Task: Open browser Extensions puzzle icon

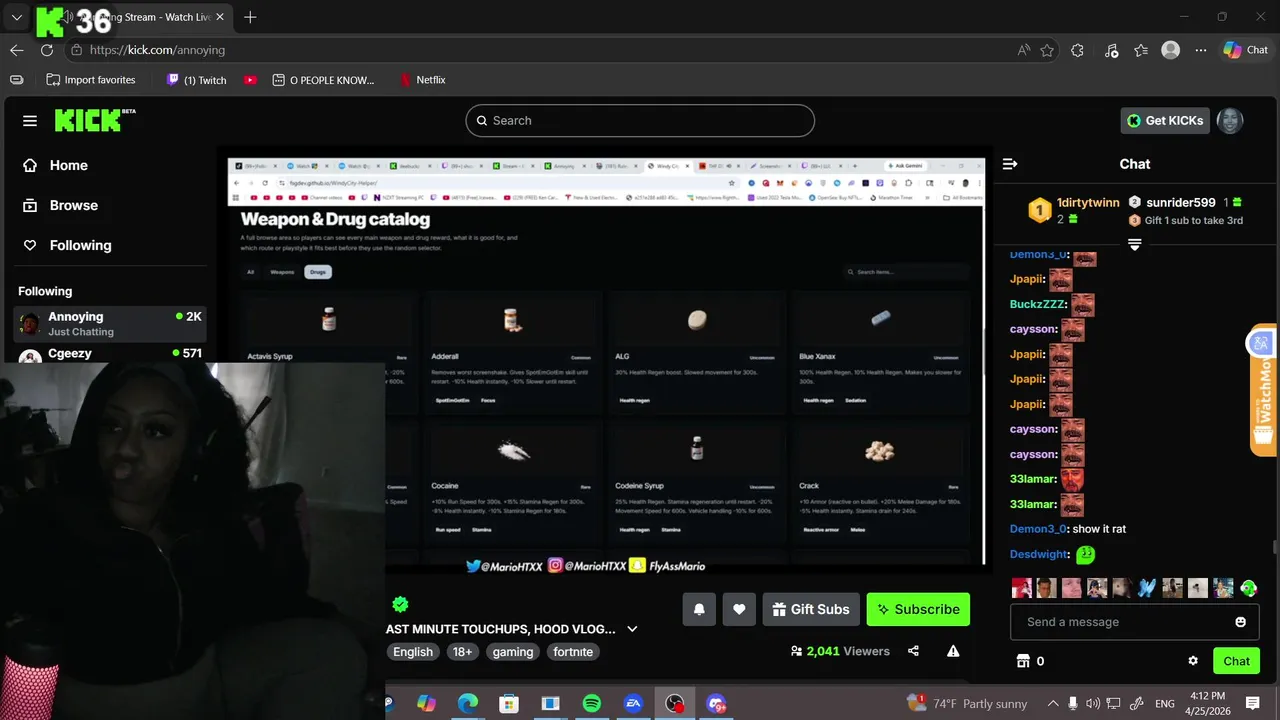Action: pyautogui.click(x=1077, y=50)
